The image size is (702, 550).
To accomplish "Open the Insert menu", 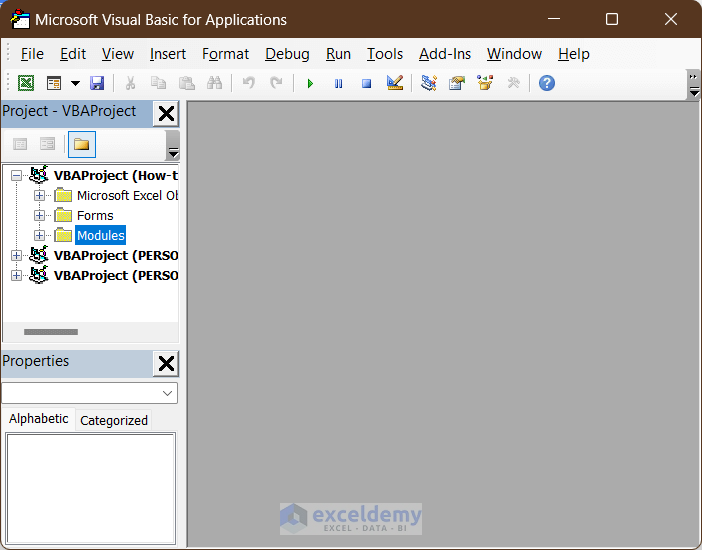I will pyautogui.click(x=167, y=54).
